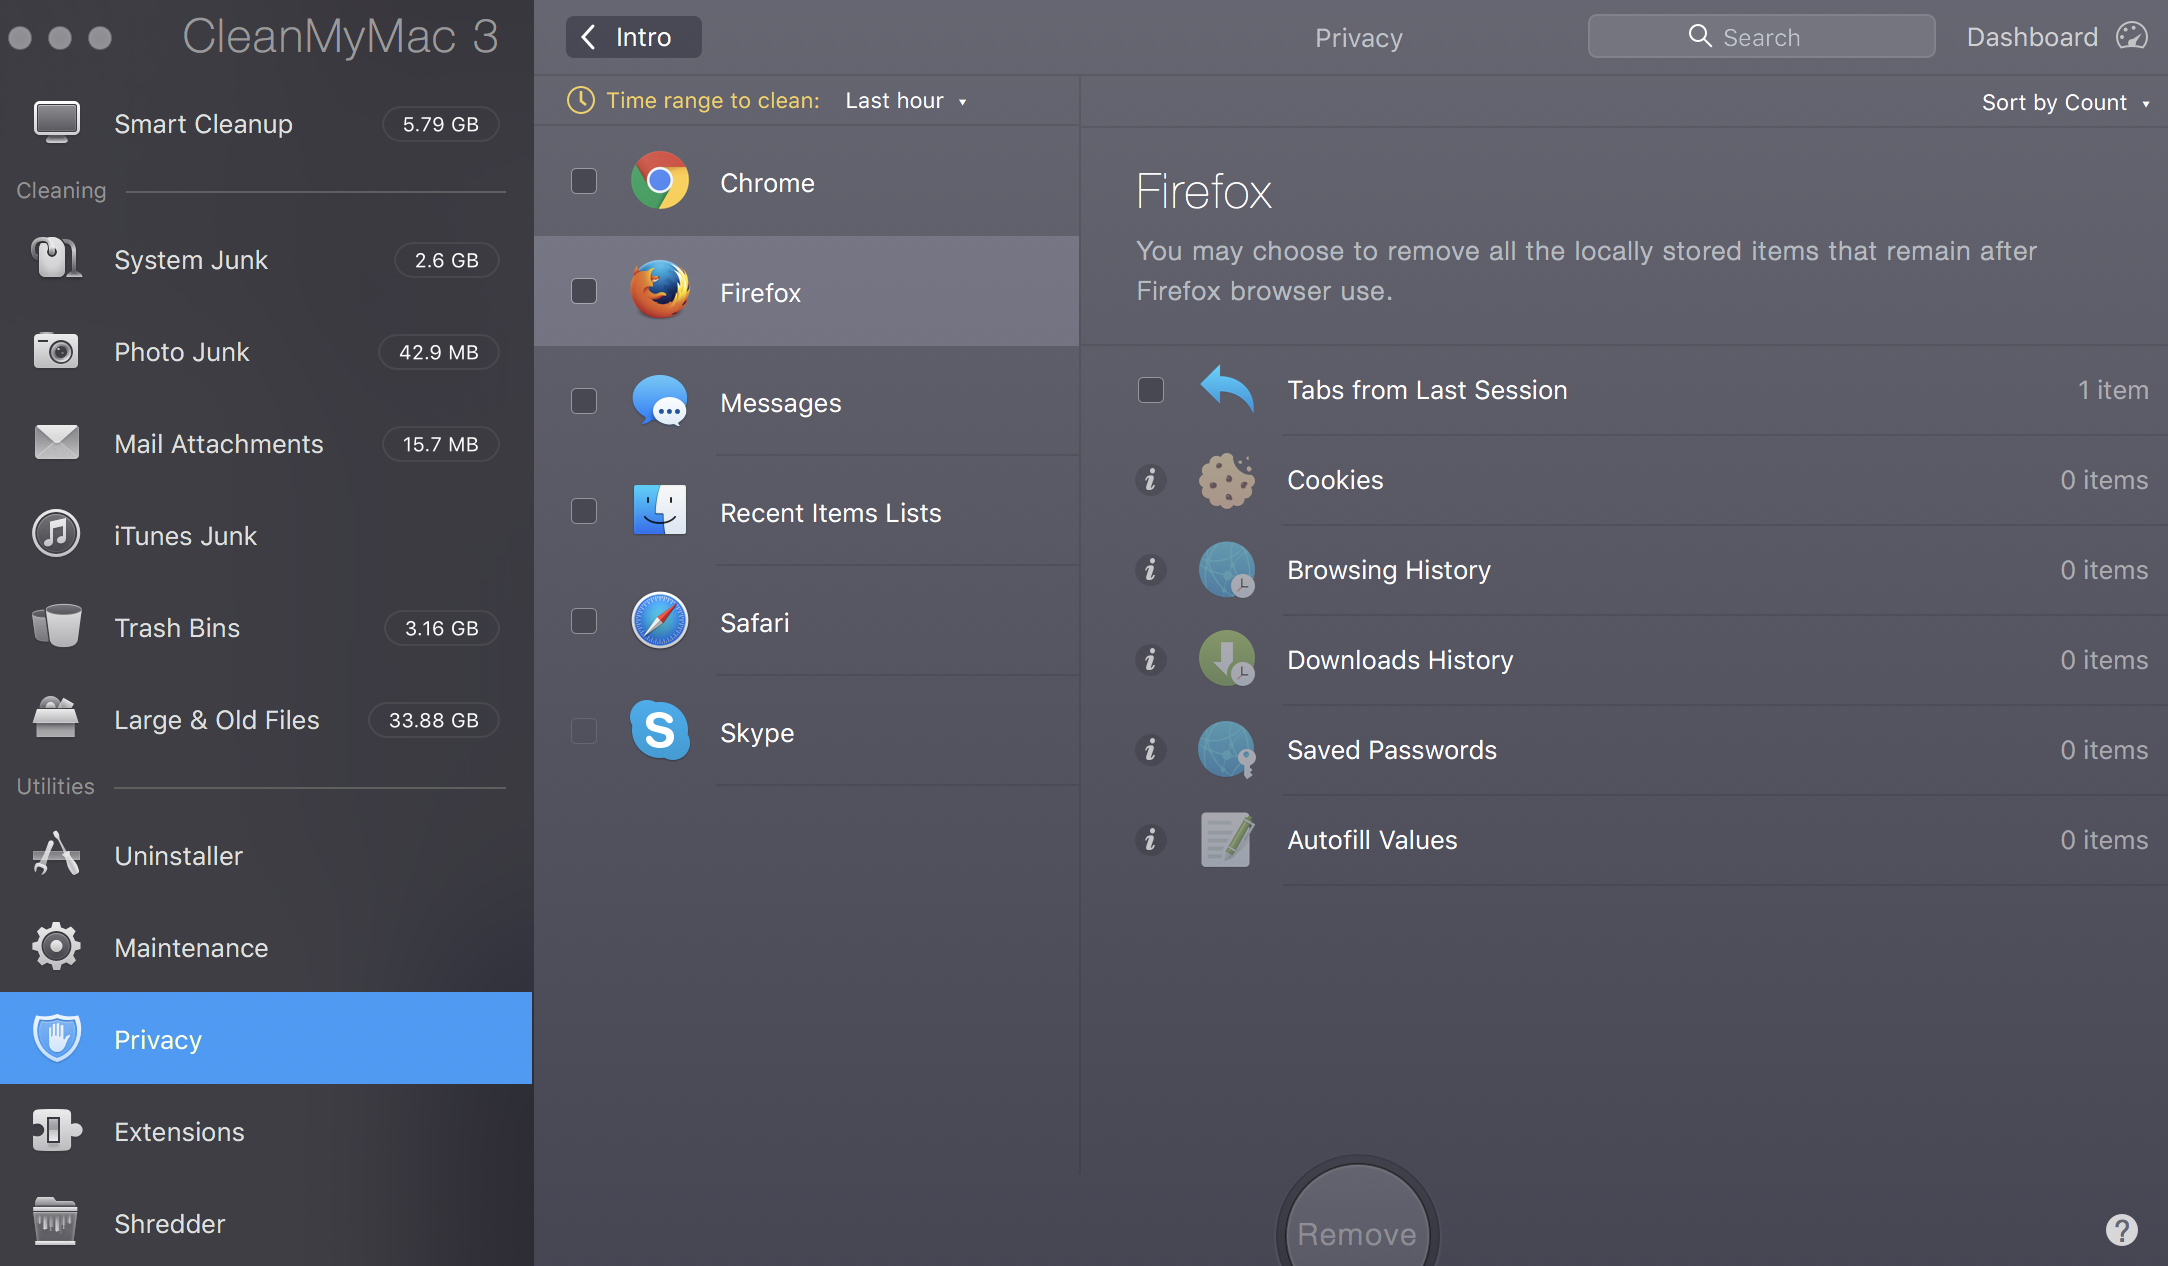Viewport: 2168px width, 1266px height.
Task: Check the Firefox checkbox
Action: pyautogui.click(x=584, y=291)
